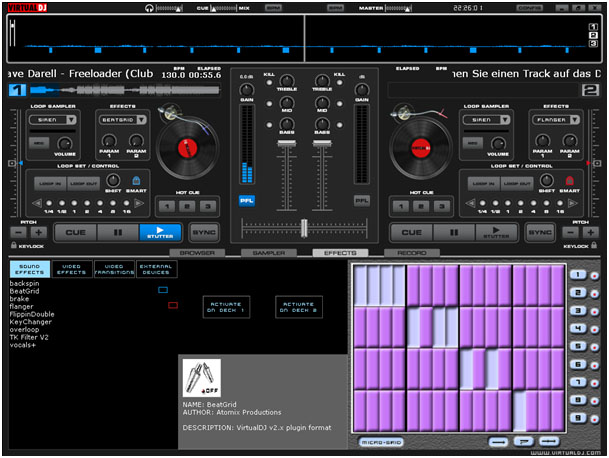The height and width of the screenshot is (458, 609).
Task: Click the BeatGrid effect thumbnail image
Action: coord(202,378)
